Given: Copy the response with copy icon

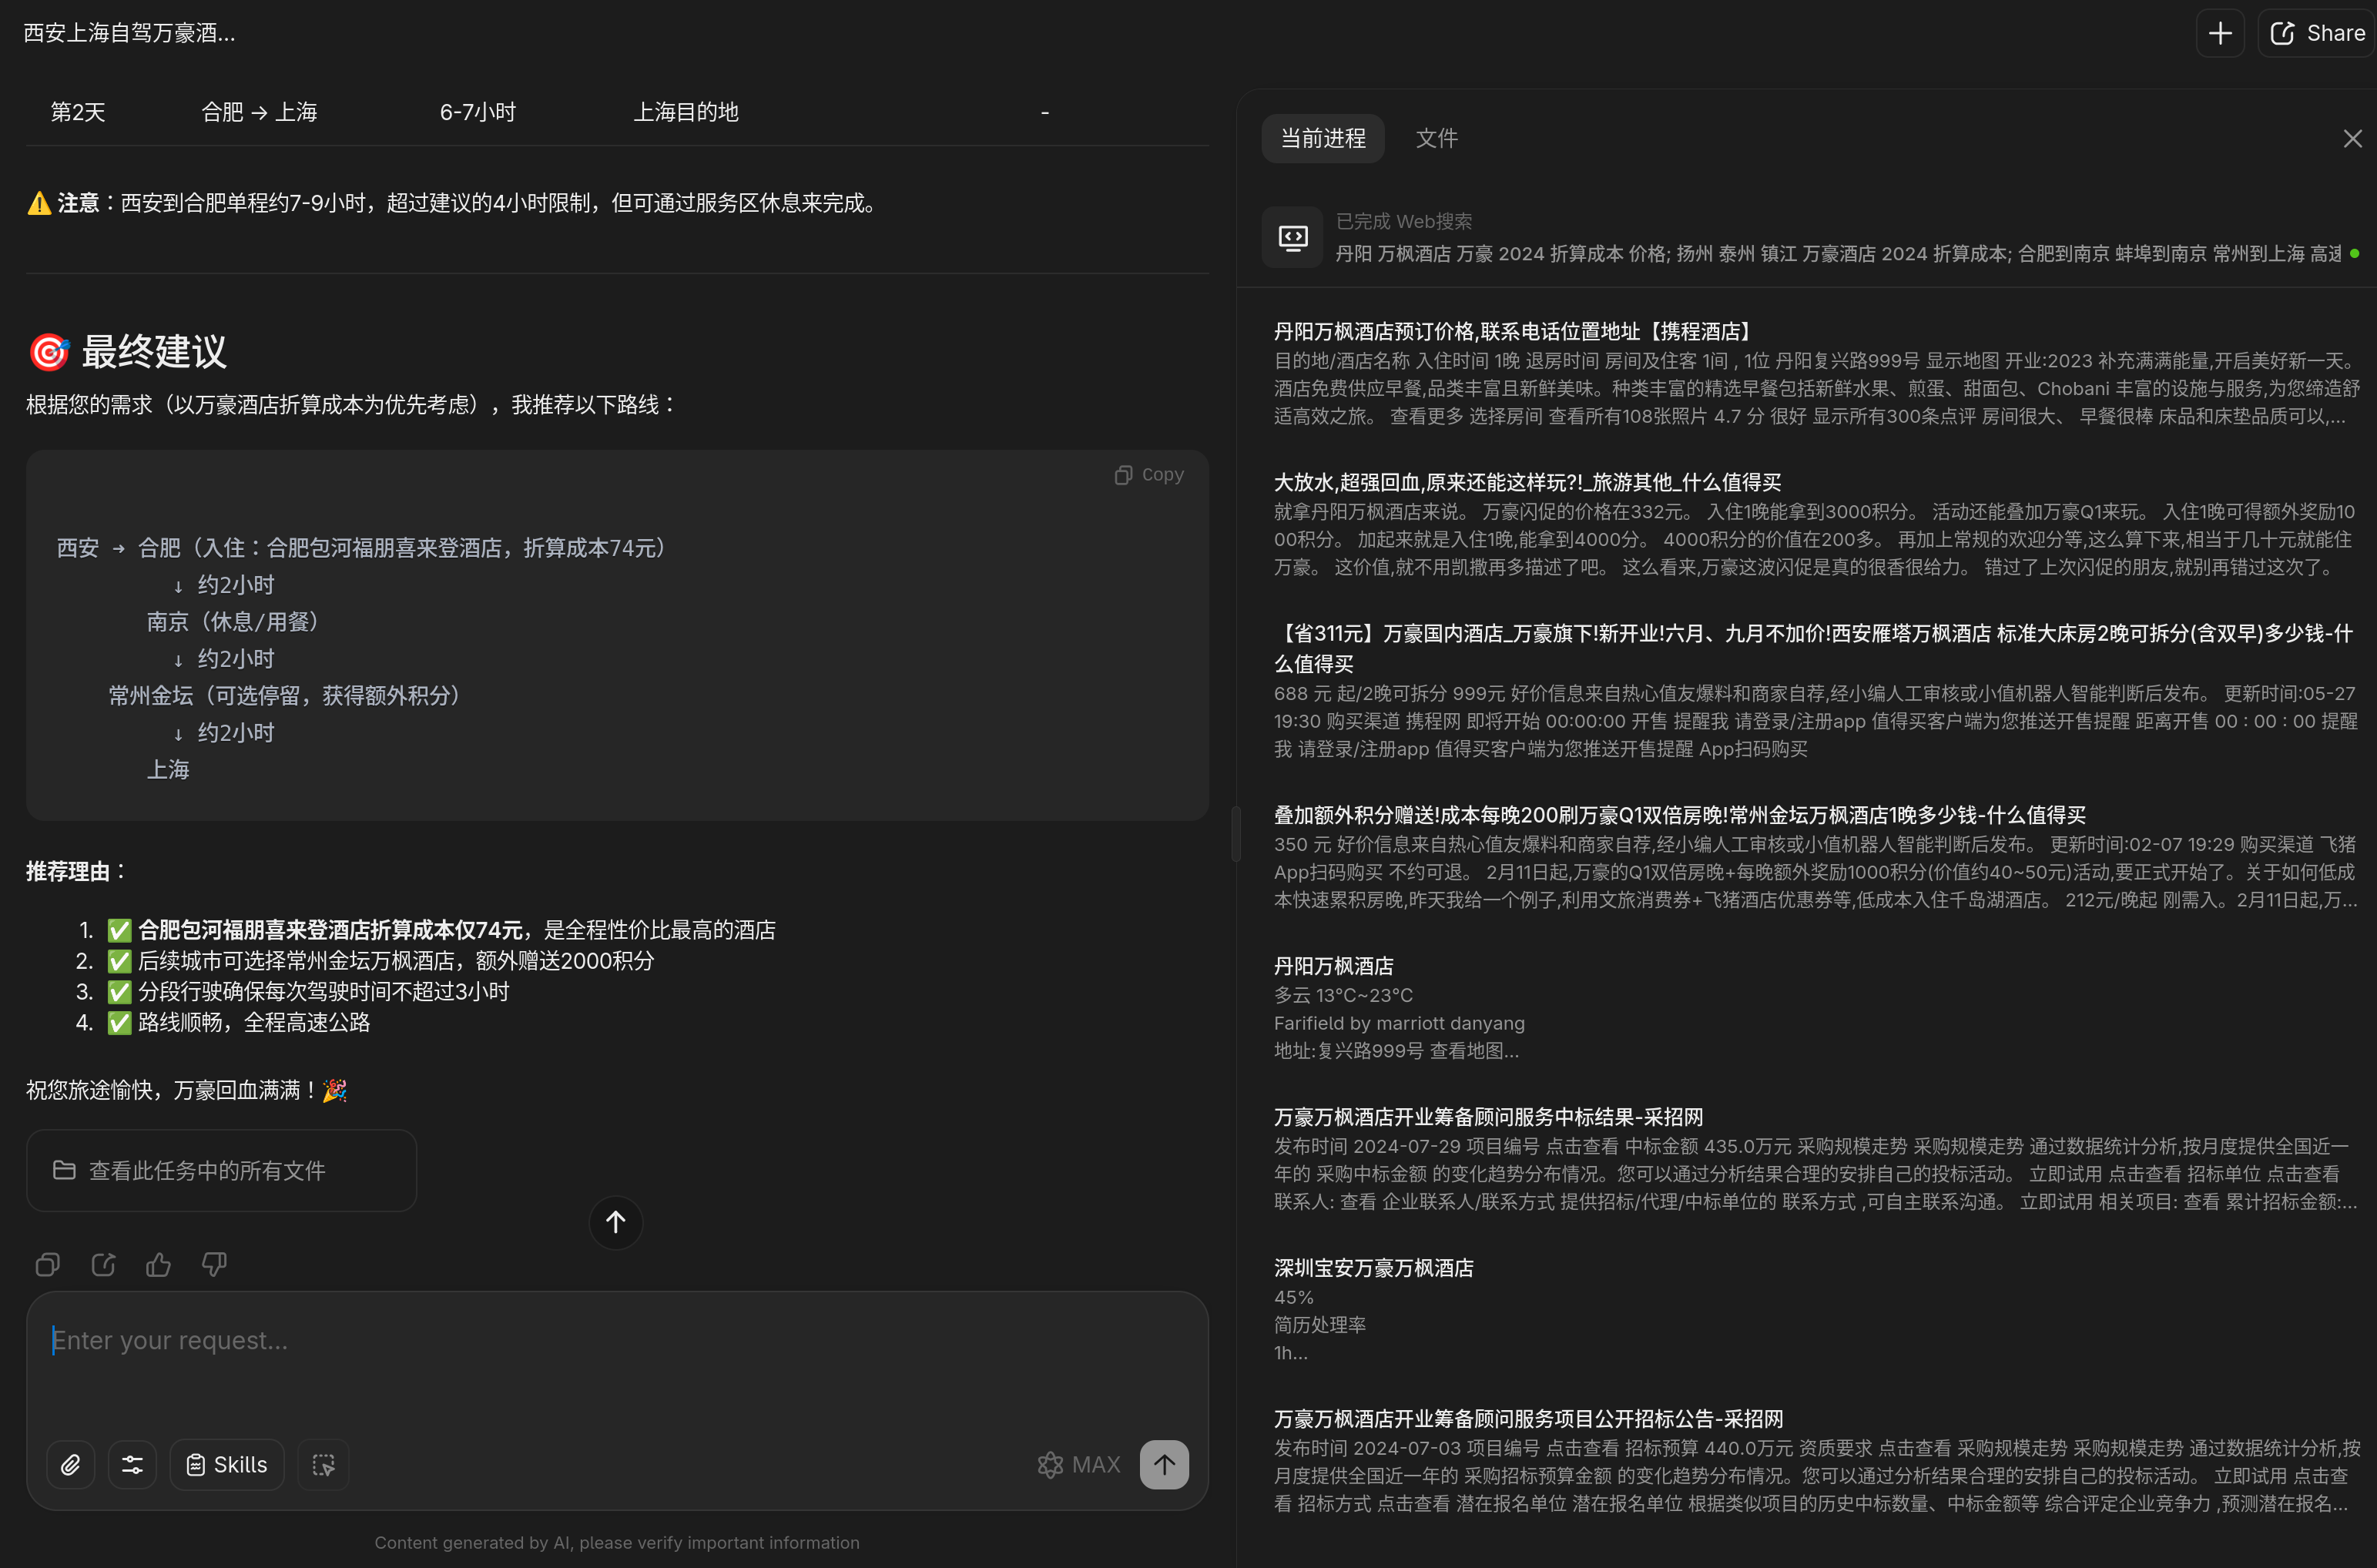Looking at the screenshot, I should tap(47, 1265).
